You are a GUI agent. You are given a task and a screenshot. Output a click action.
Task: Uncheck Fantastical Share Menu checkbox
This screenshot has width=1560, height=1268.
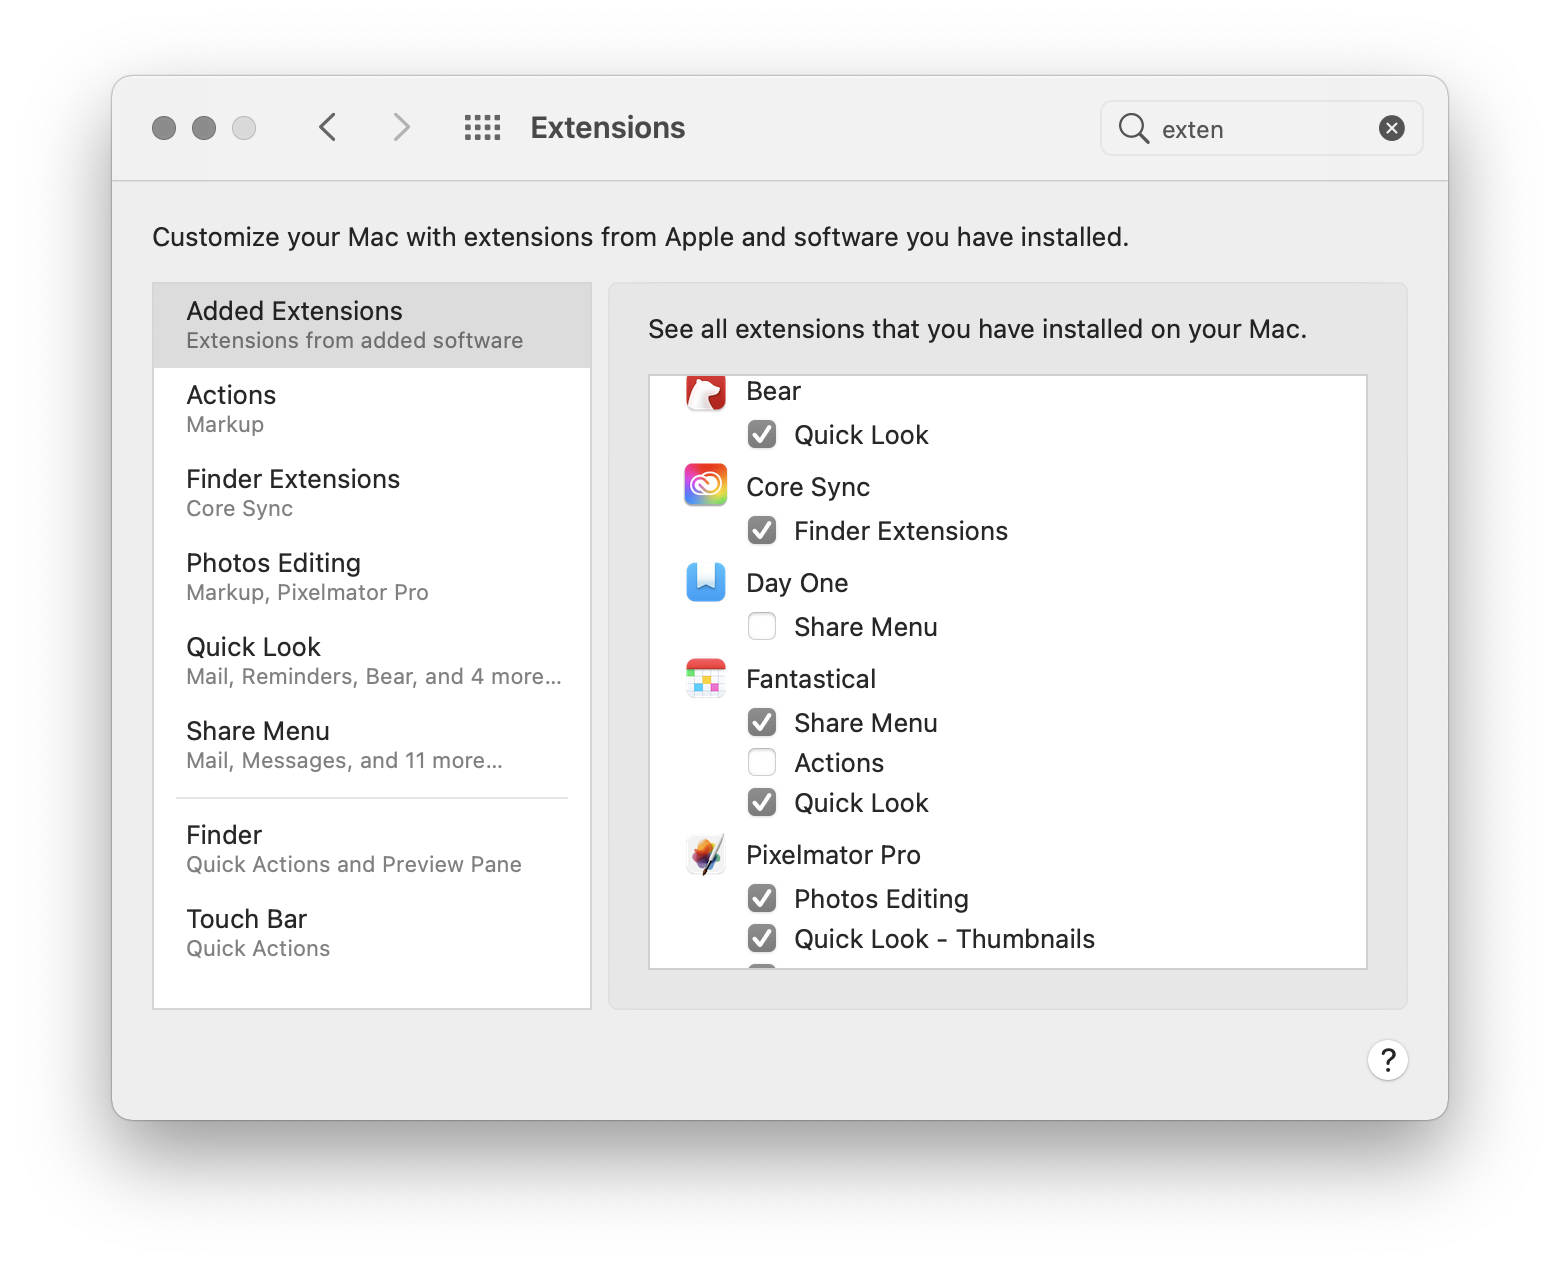[x=762, y=722]
